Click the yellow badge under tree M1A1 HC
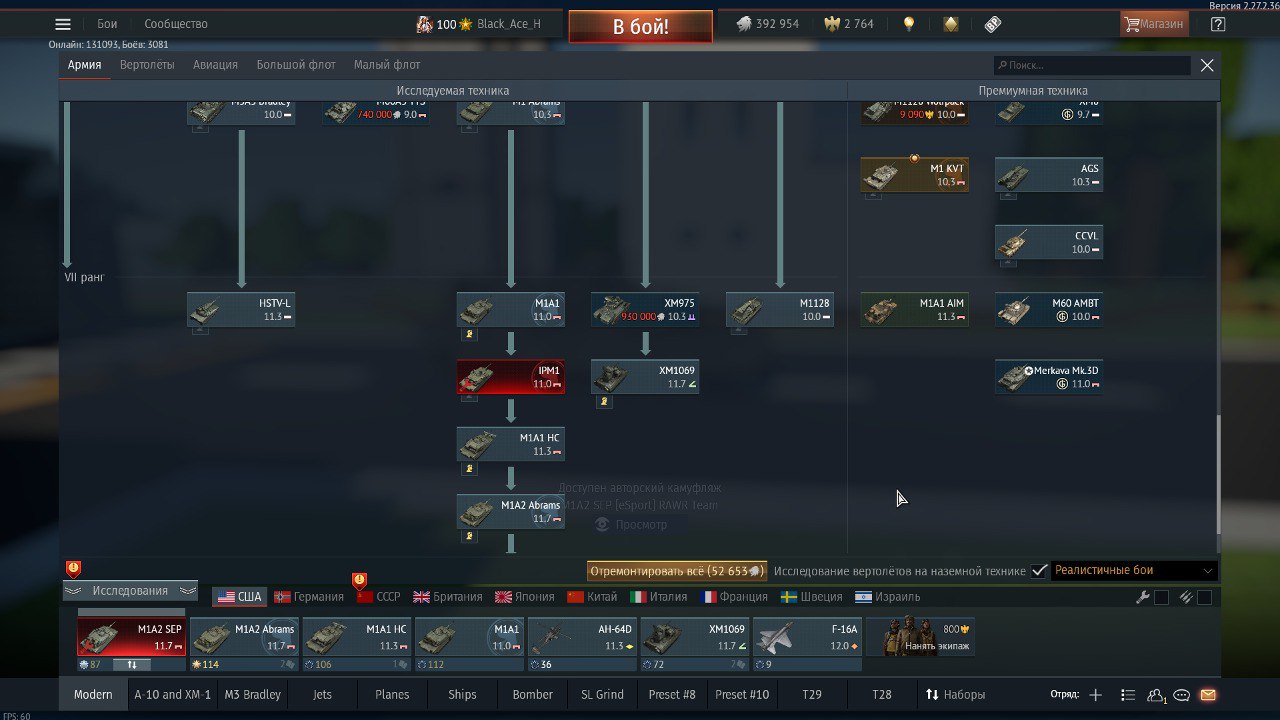This screenshot has width=1280, height=720. 469,469
